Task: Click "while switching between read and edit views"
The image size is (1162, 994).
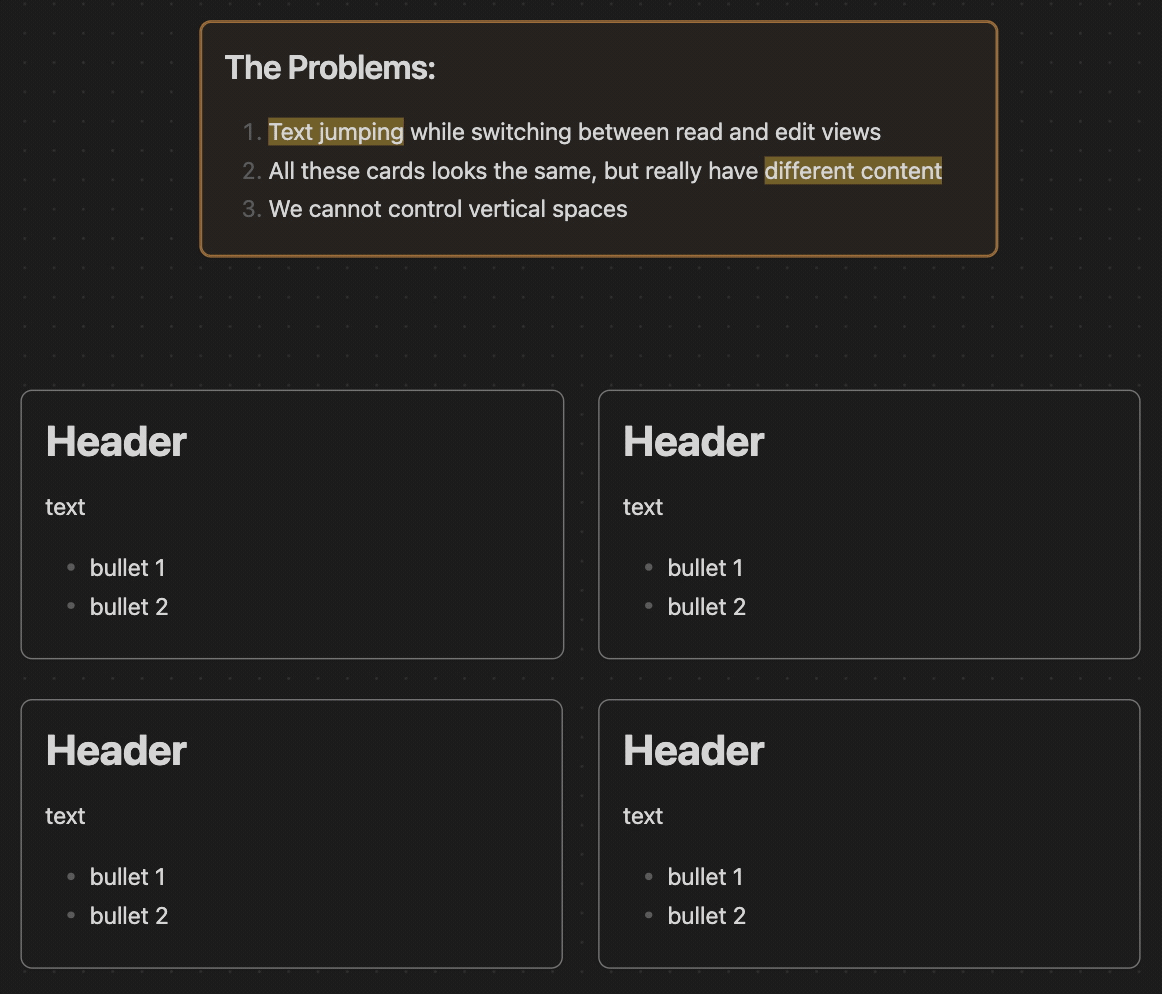Action: (x=645, y=132)
